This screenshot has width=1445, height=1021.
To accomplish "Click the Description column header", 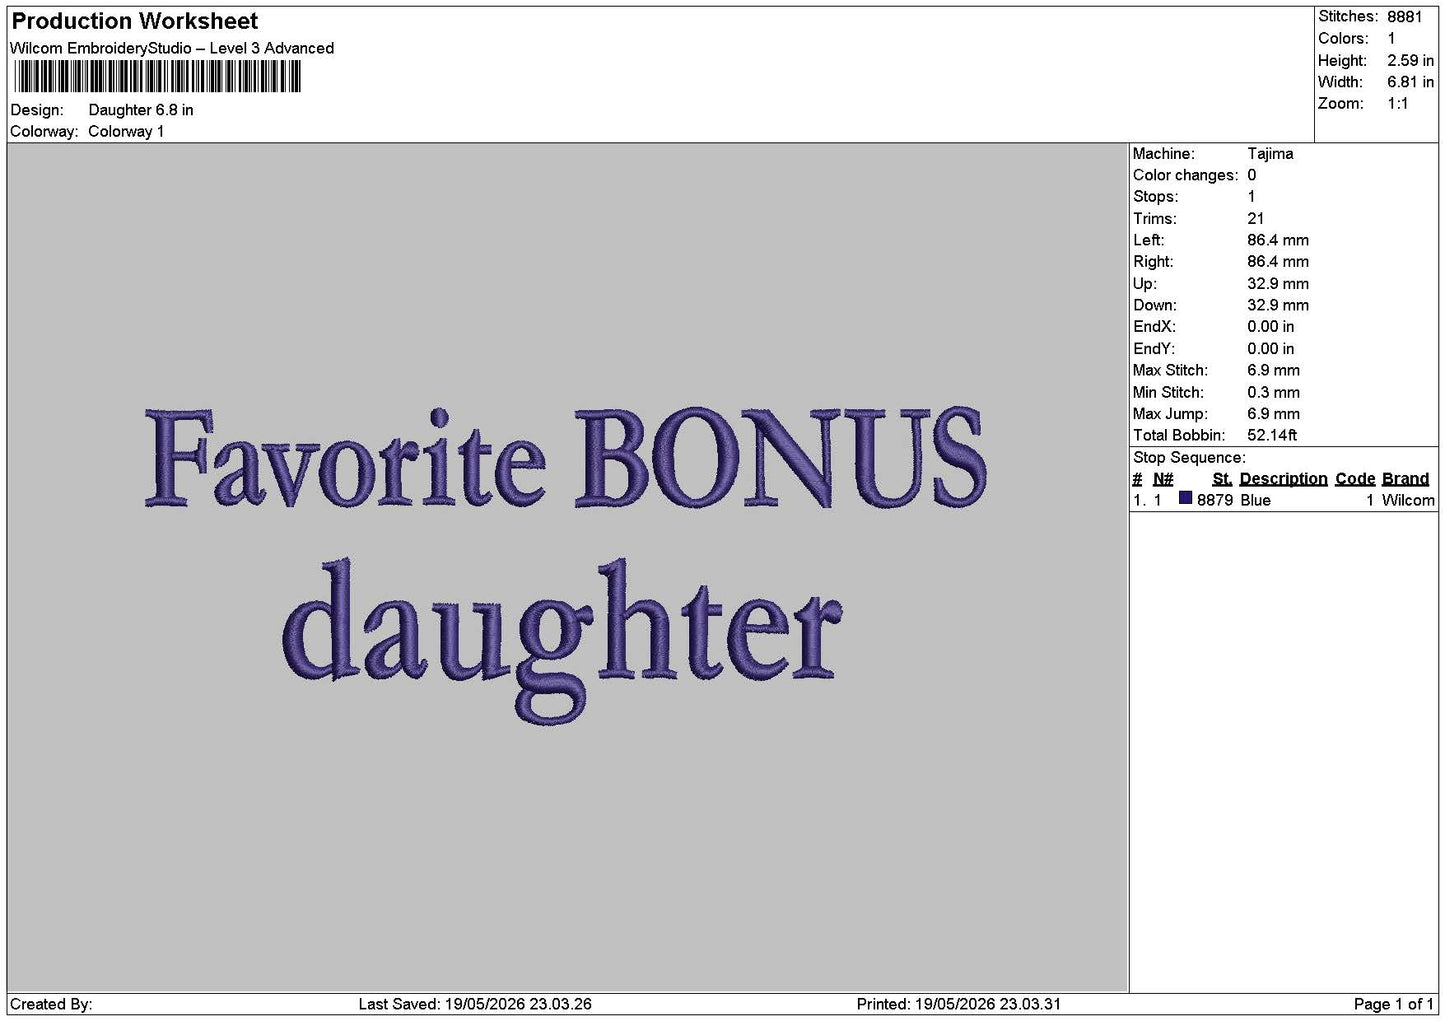I will point(1283,479).
